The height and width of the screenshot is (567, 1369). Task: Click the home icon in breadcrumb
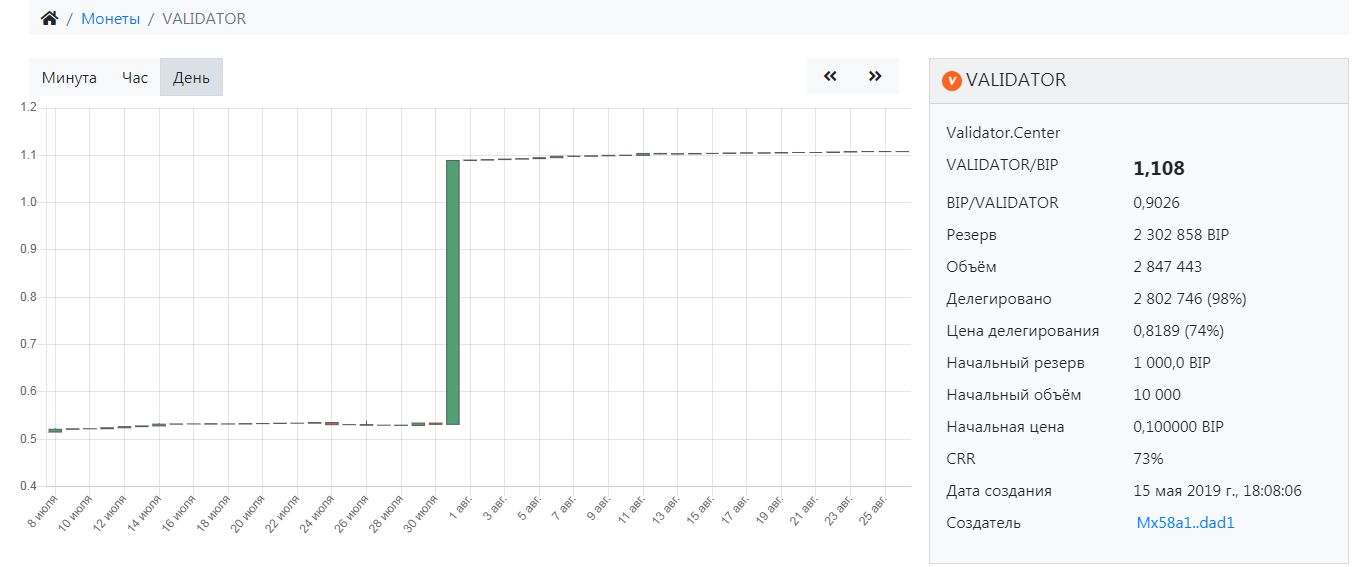(x=49, y=18)
